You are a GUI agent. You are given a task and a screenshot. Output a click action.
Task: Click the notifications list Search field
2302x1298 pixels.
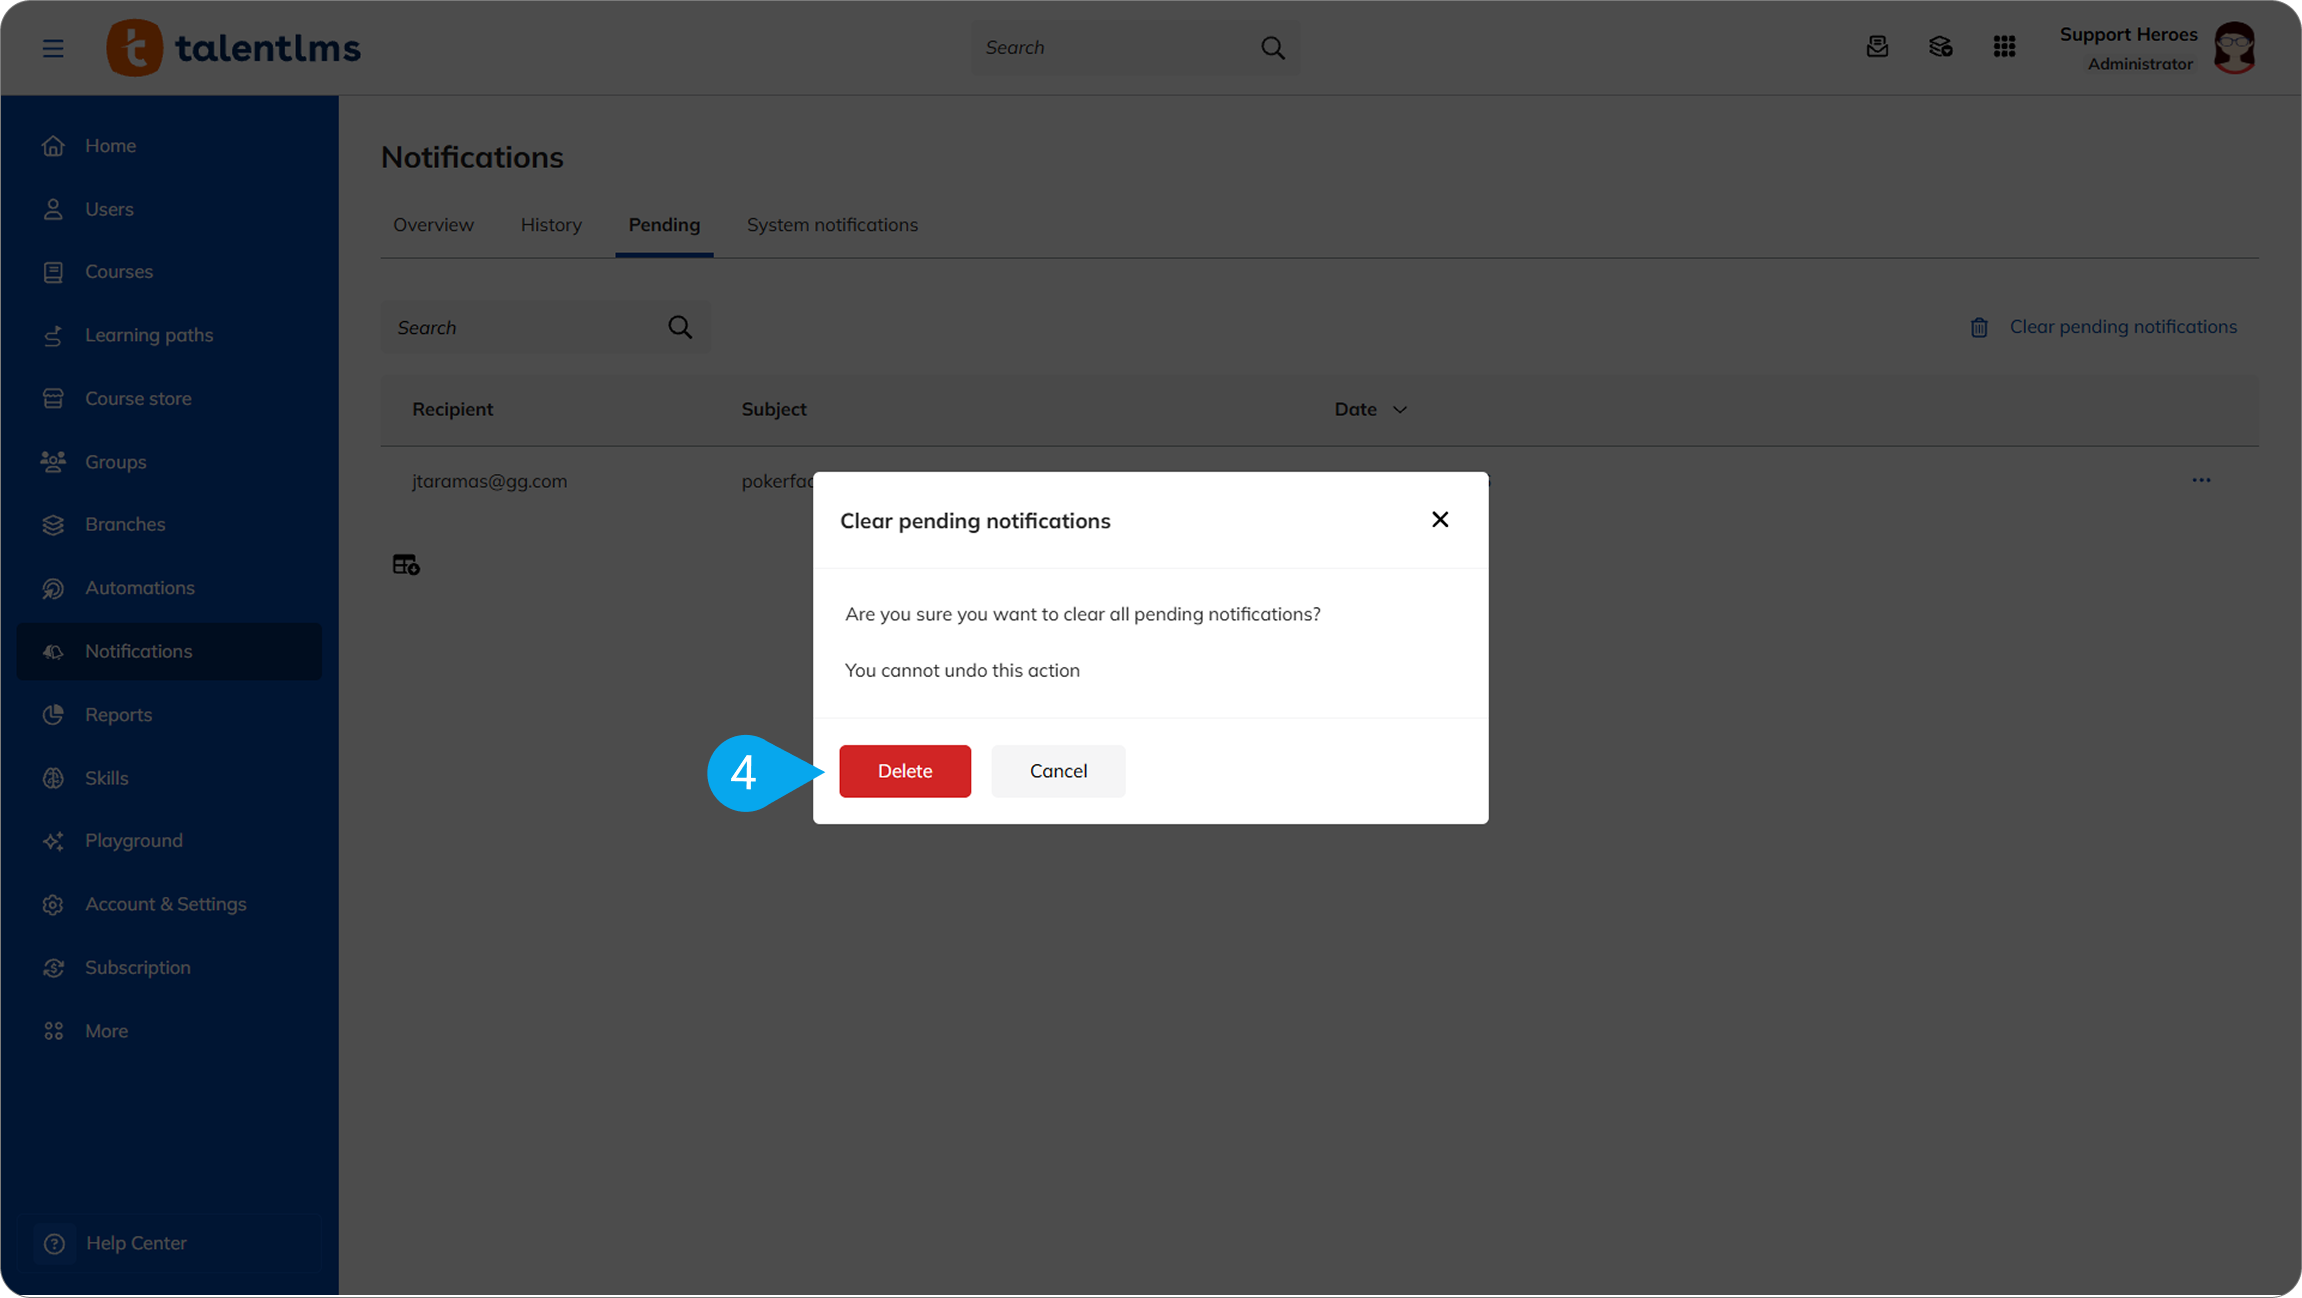[545, 327]
